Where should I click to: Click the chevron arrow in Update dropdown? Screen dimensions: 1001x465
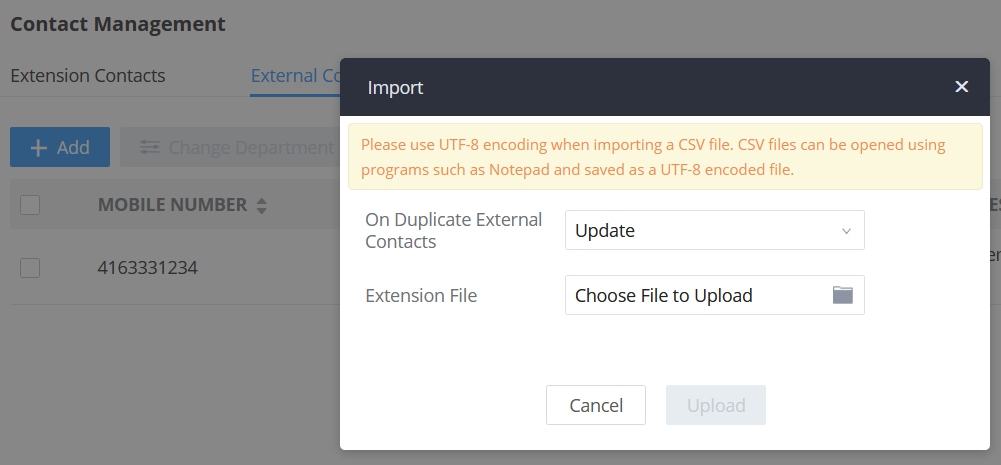[846, 231]
